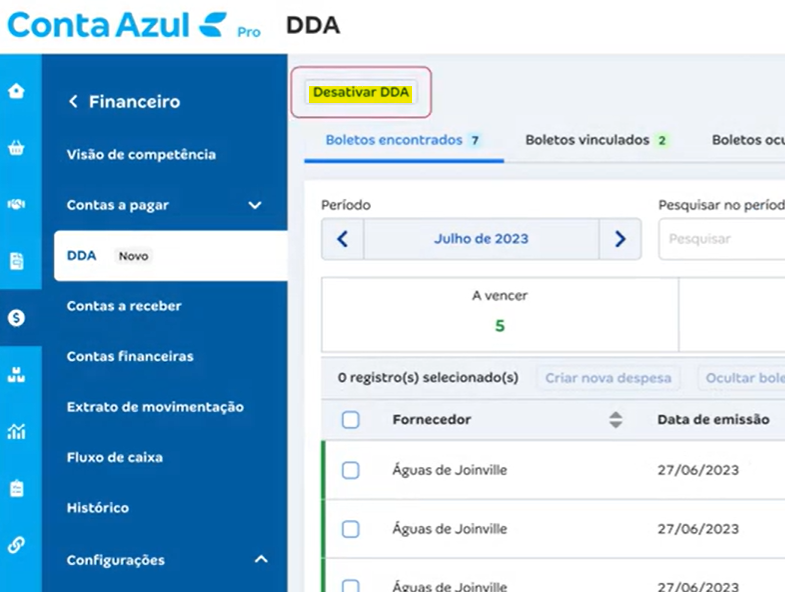
Task: Click the Pro plan label by the logo
Action: (x=249, y=33)
